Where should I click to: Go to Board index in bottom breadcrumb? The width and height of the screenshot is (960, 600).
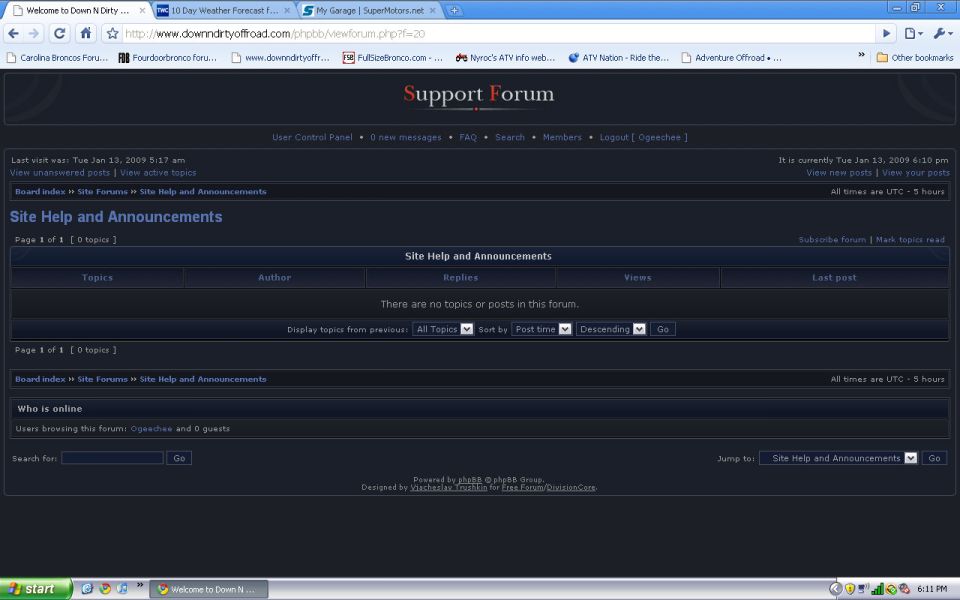coord(40,379)
